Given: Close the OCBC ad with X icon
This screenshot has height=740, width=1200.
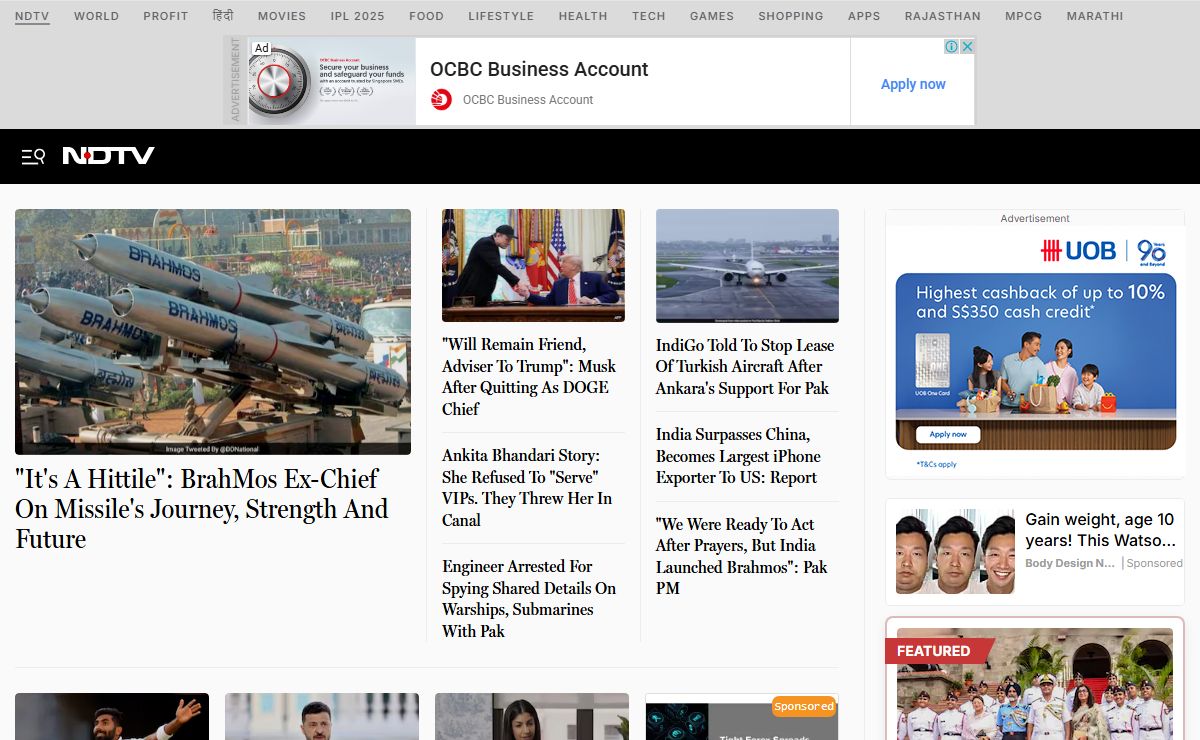Looking at the screenshot, I should point(967,46).
